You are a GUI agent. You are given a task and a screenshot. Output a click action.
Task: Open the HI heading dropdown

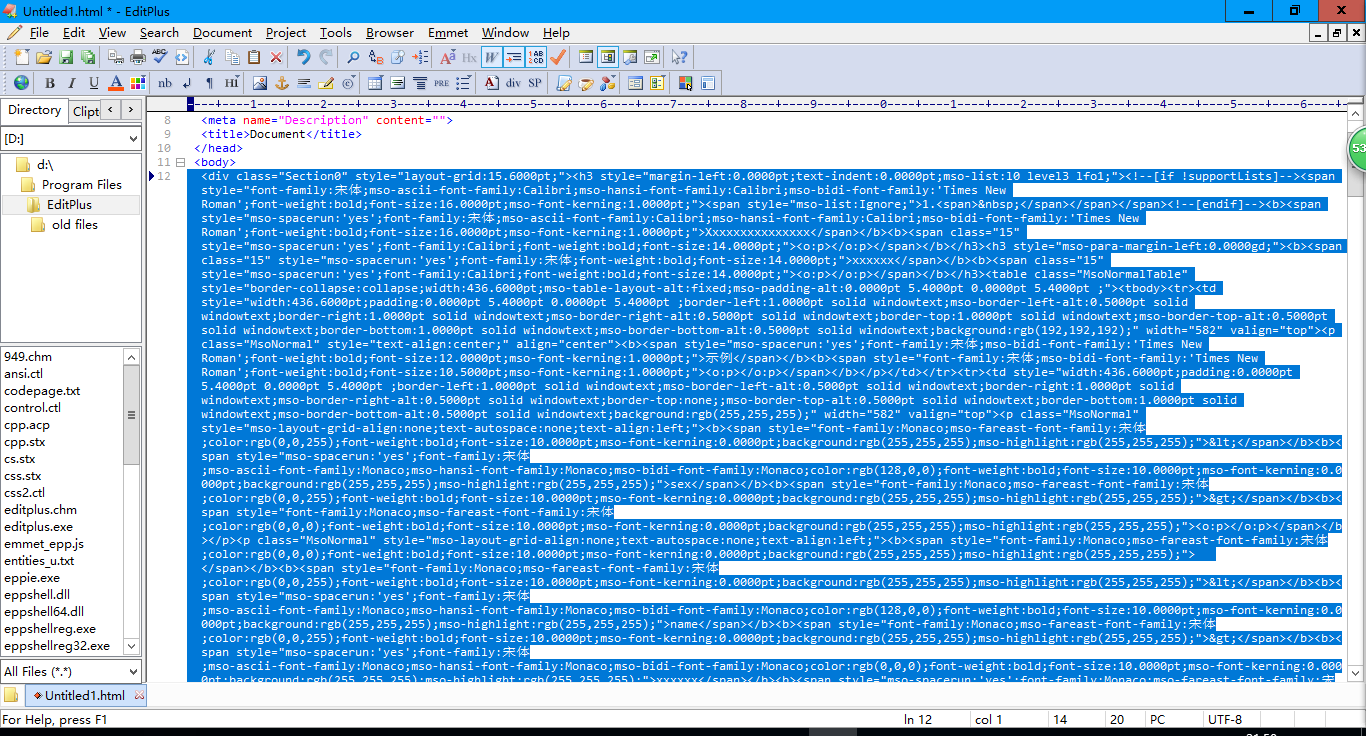point(232,83)
